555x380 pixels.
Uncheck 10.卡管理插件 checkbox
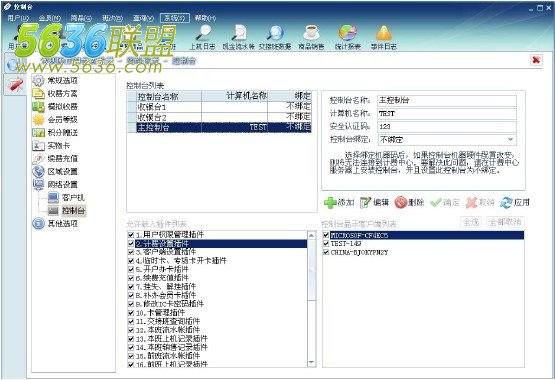point(131,313)
